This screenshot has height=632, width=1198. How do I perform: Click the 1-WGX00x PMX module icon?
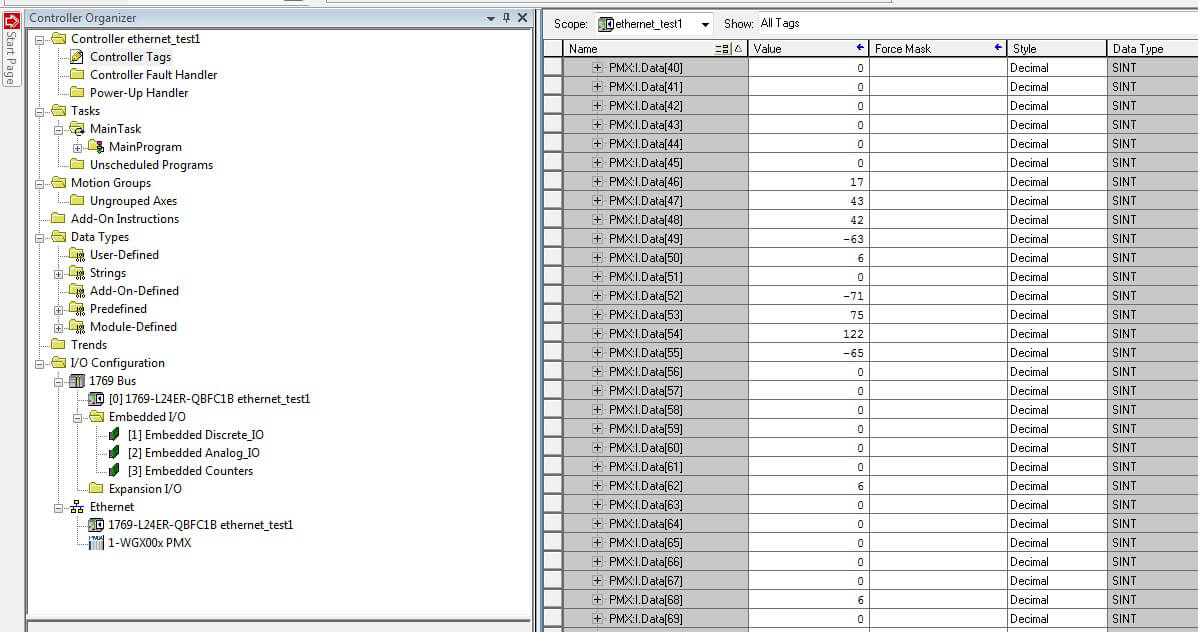point(95,543)
